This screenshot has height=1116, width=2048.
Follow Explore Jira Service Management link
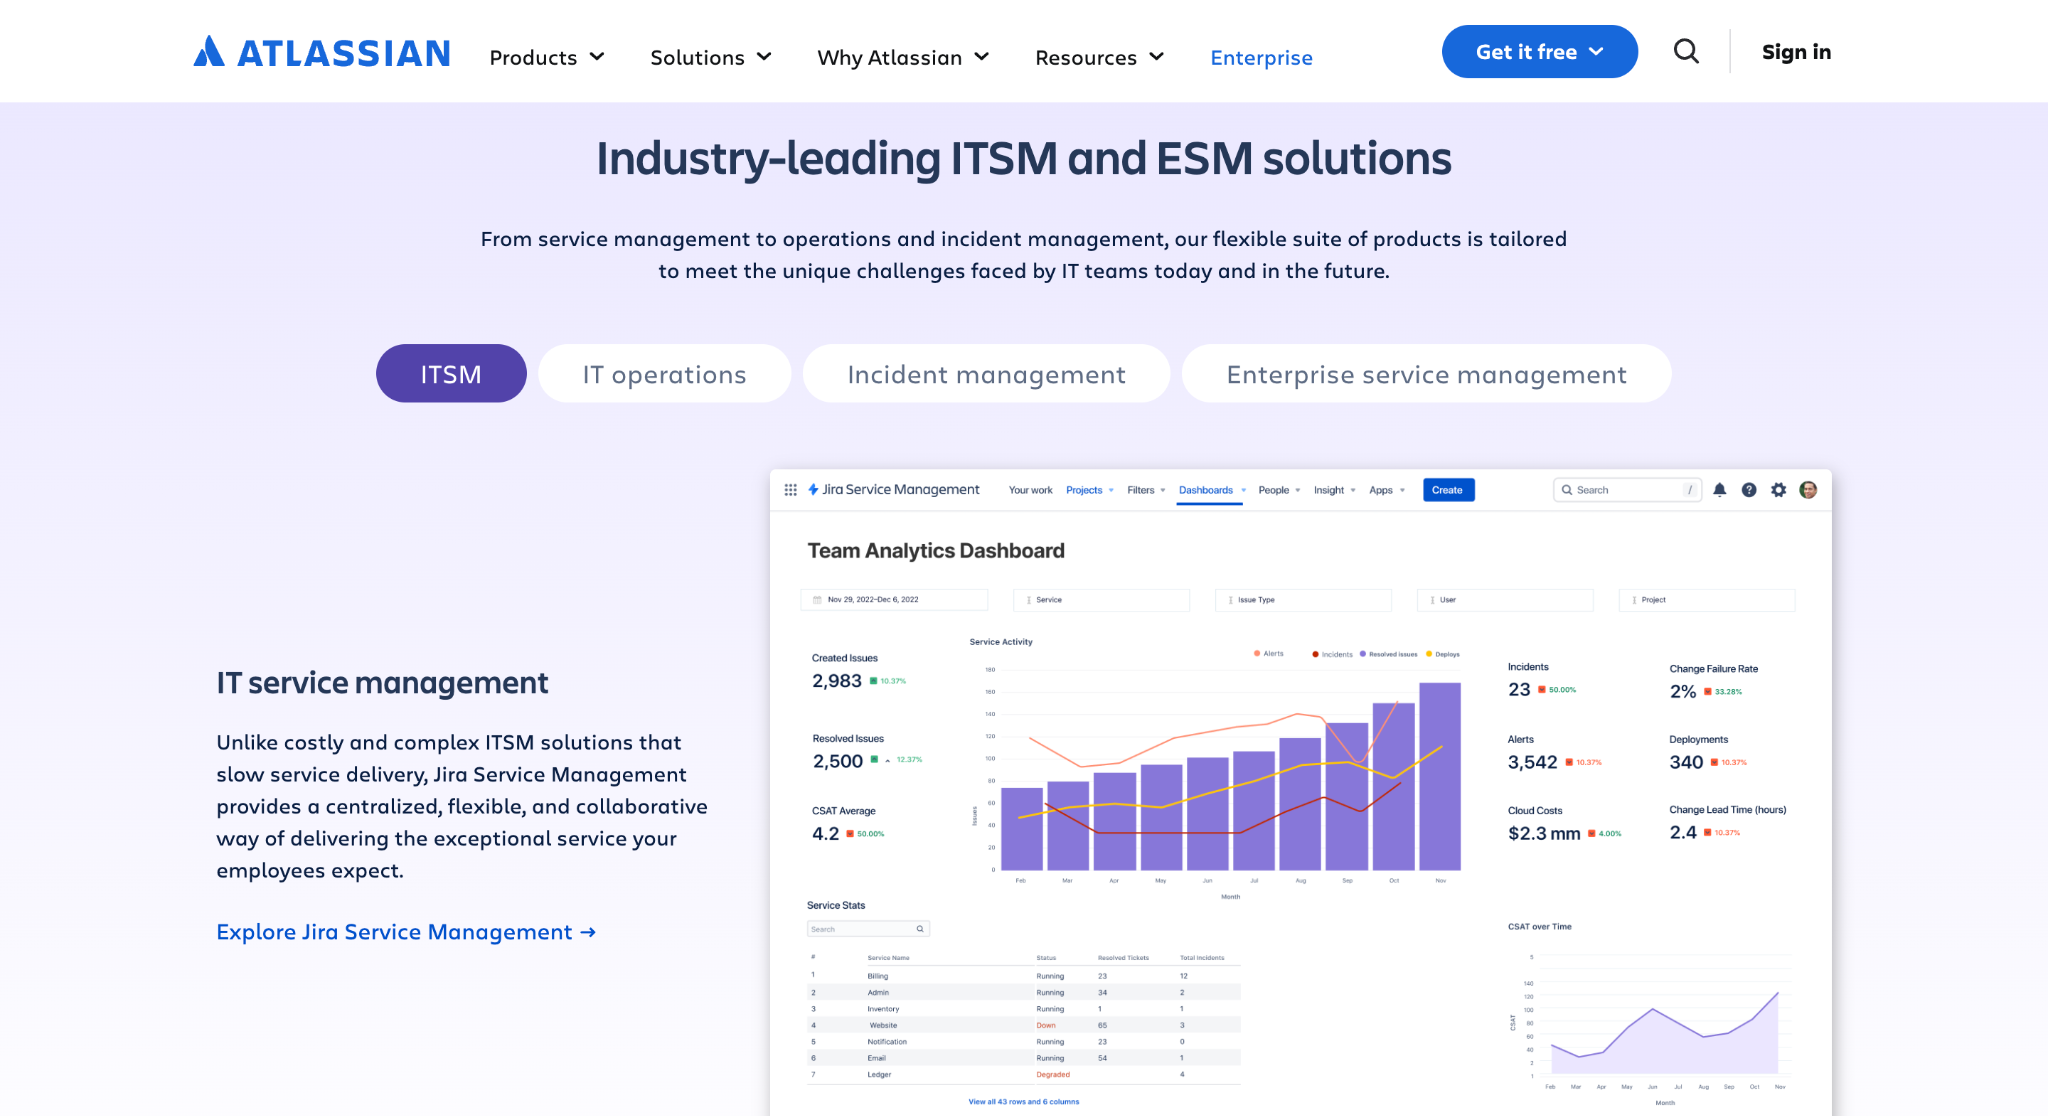pyautogui.click(x=406, y=932)
